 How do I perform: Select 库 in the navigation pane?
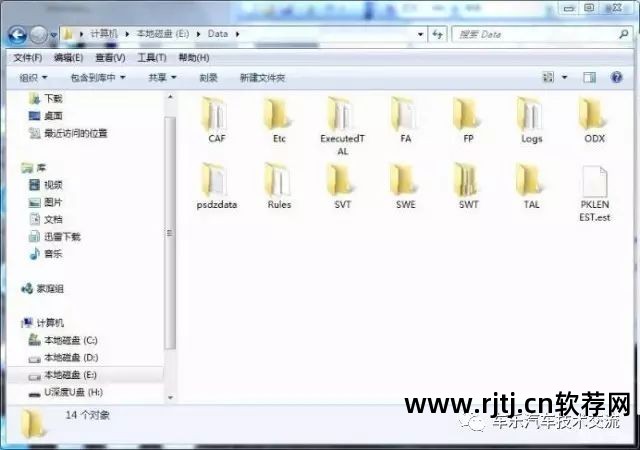[x=34, y=168]
